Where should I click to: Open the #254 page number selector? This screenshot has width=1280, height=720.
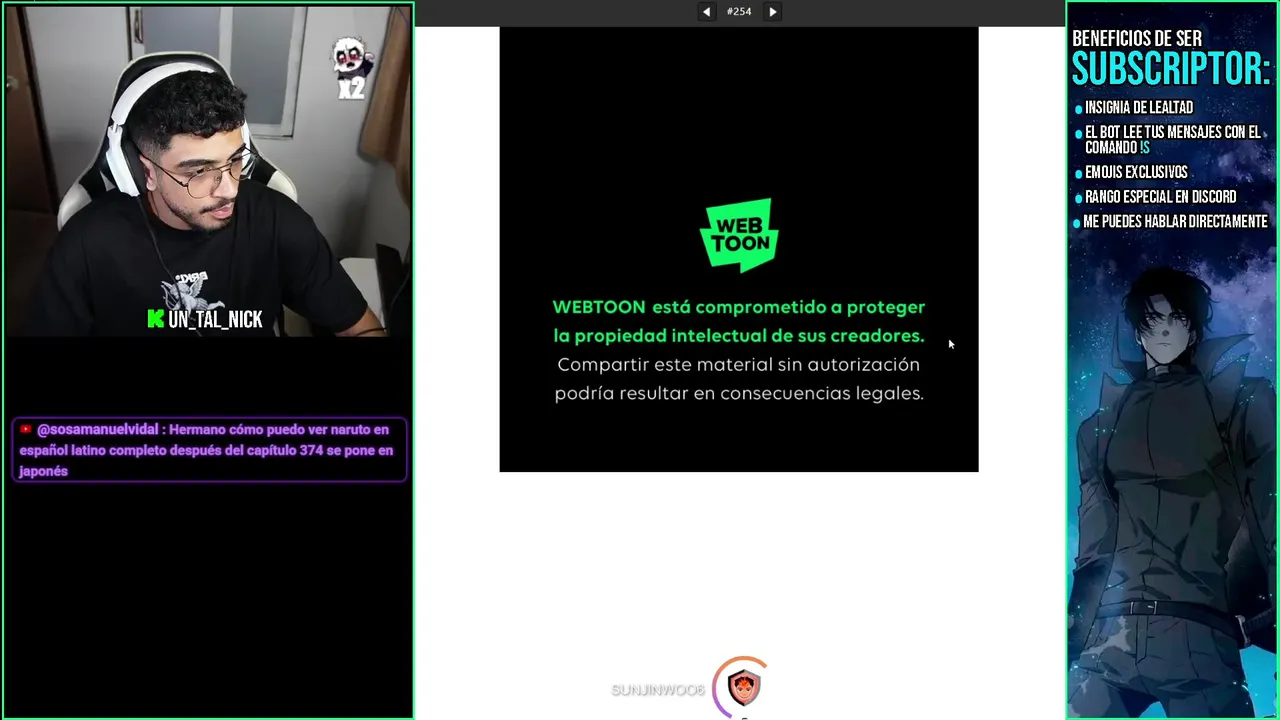739,12
